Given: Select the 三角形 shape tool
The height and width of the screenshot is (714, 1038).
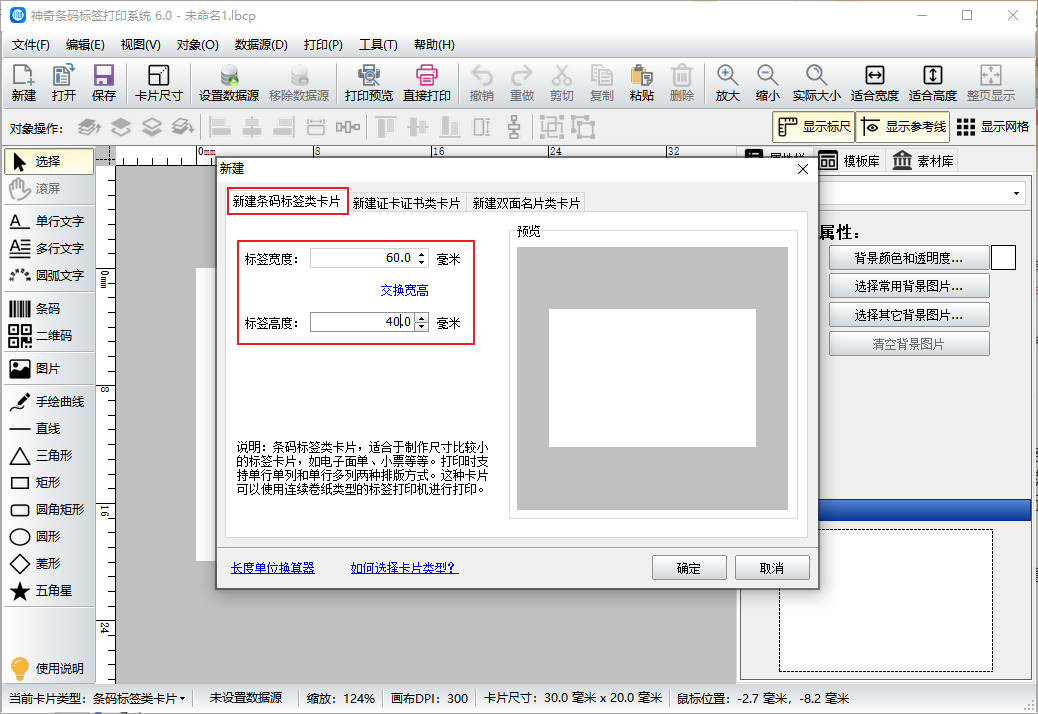Looking at the screenshot, I should pyautogui.click(x=49, y=456).
